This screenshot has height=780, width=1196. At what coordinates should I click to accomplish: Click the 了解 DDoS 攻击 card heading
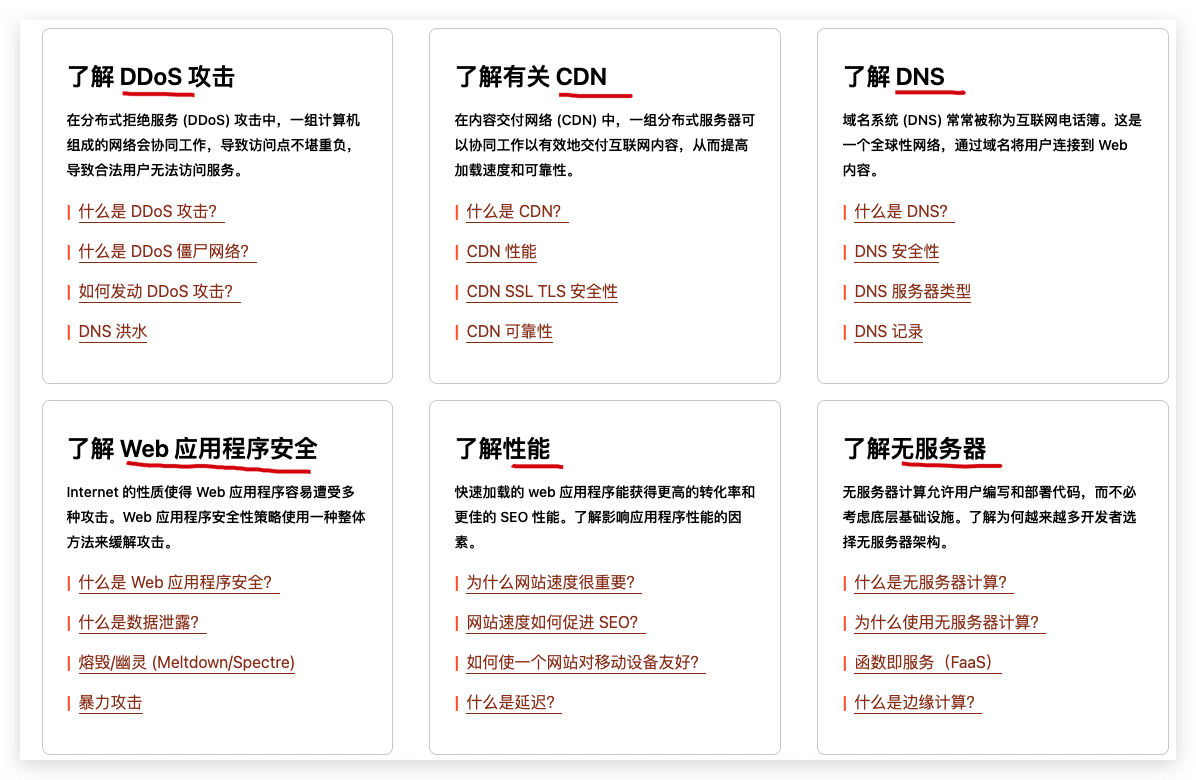[151, 77]
